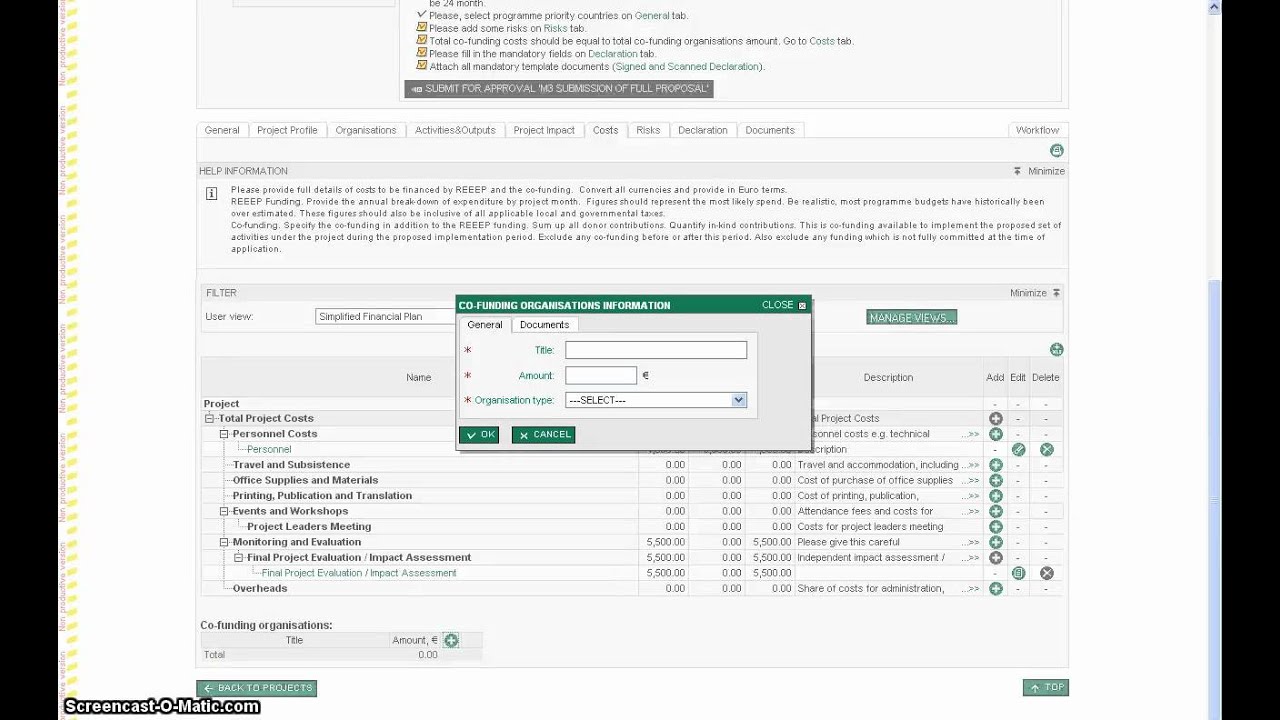Screen dimensions: 1280x720
Task: Add item under Total Project Costs row
Action: point(995,419)
